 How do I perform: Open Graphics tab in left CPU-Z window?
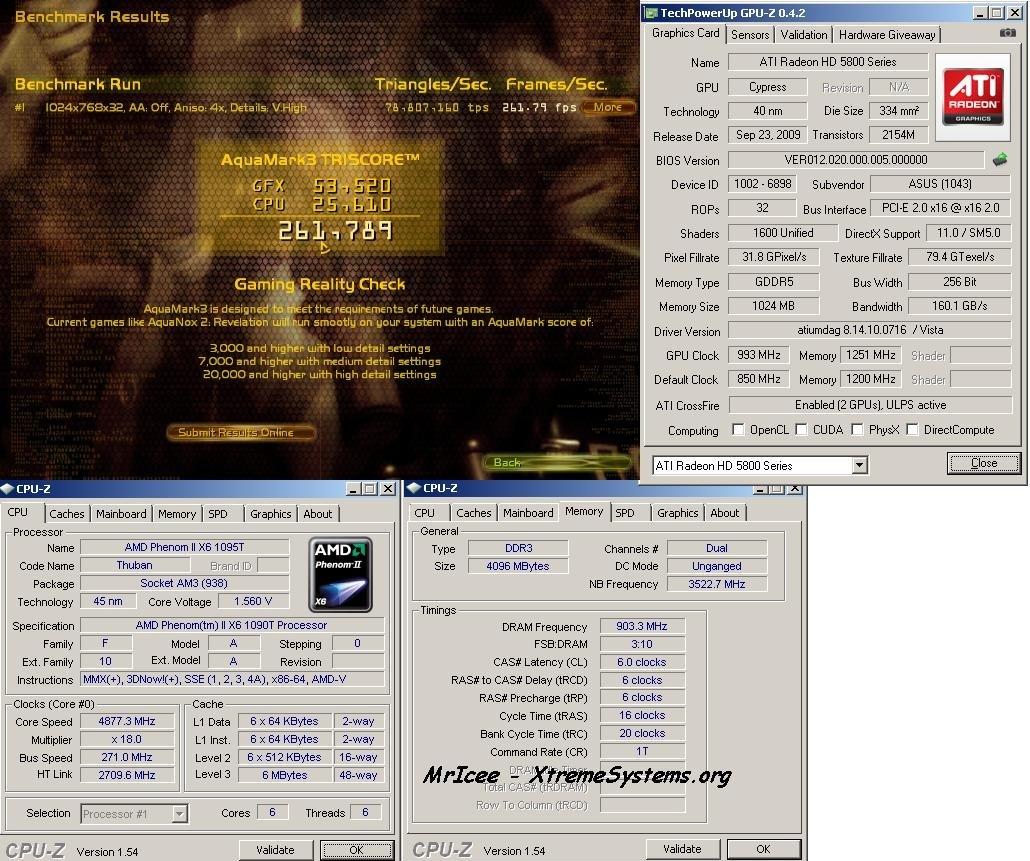[x=270, y=514]
